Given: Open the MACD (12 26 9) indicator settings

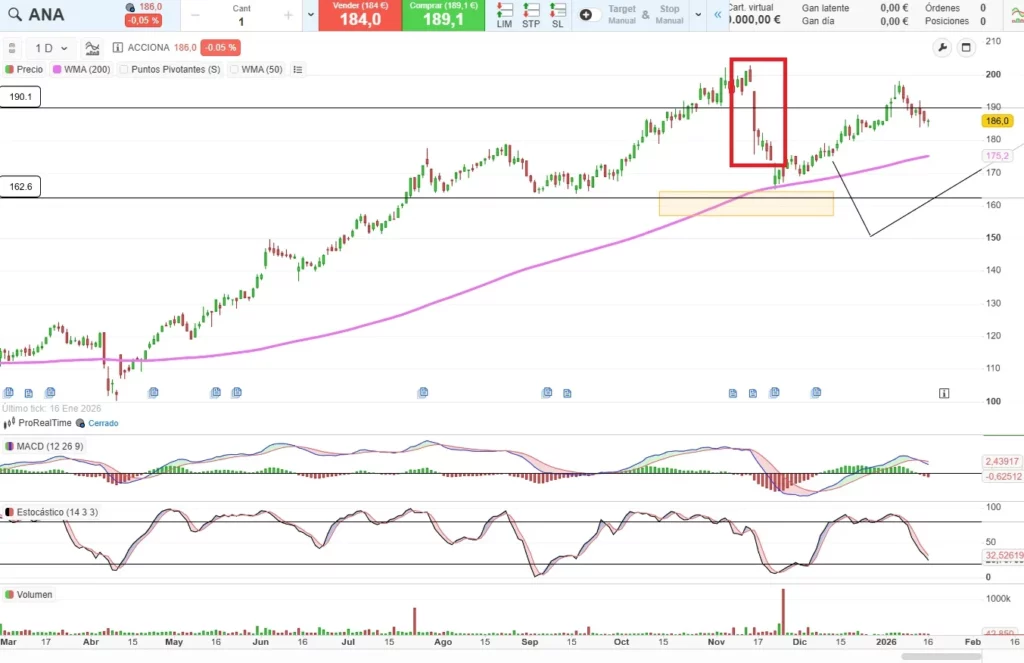Looking at the screenshot, I should pyautogui.click(x=49, y=446).
